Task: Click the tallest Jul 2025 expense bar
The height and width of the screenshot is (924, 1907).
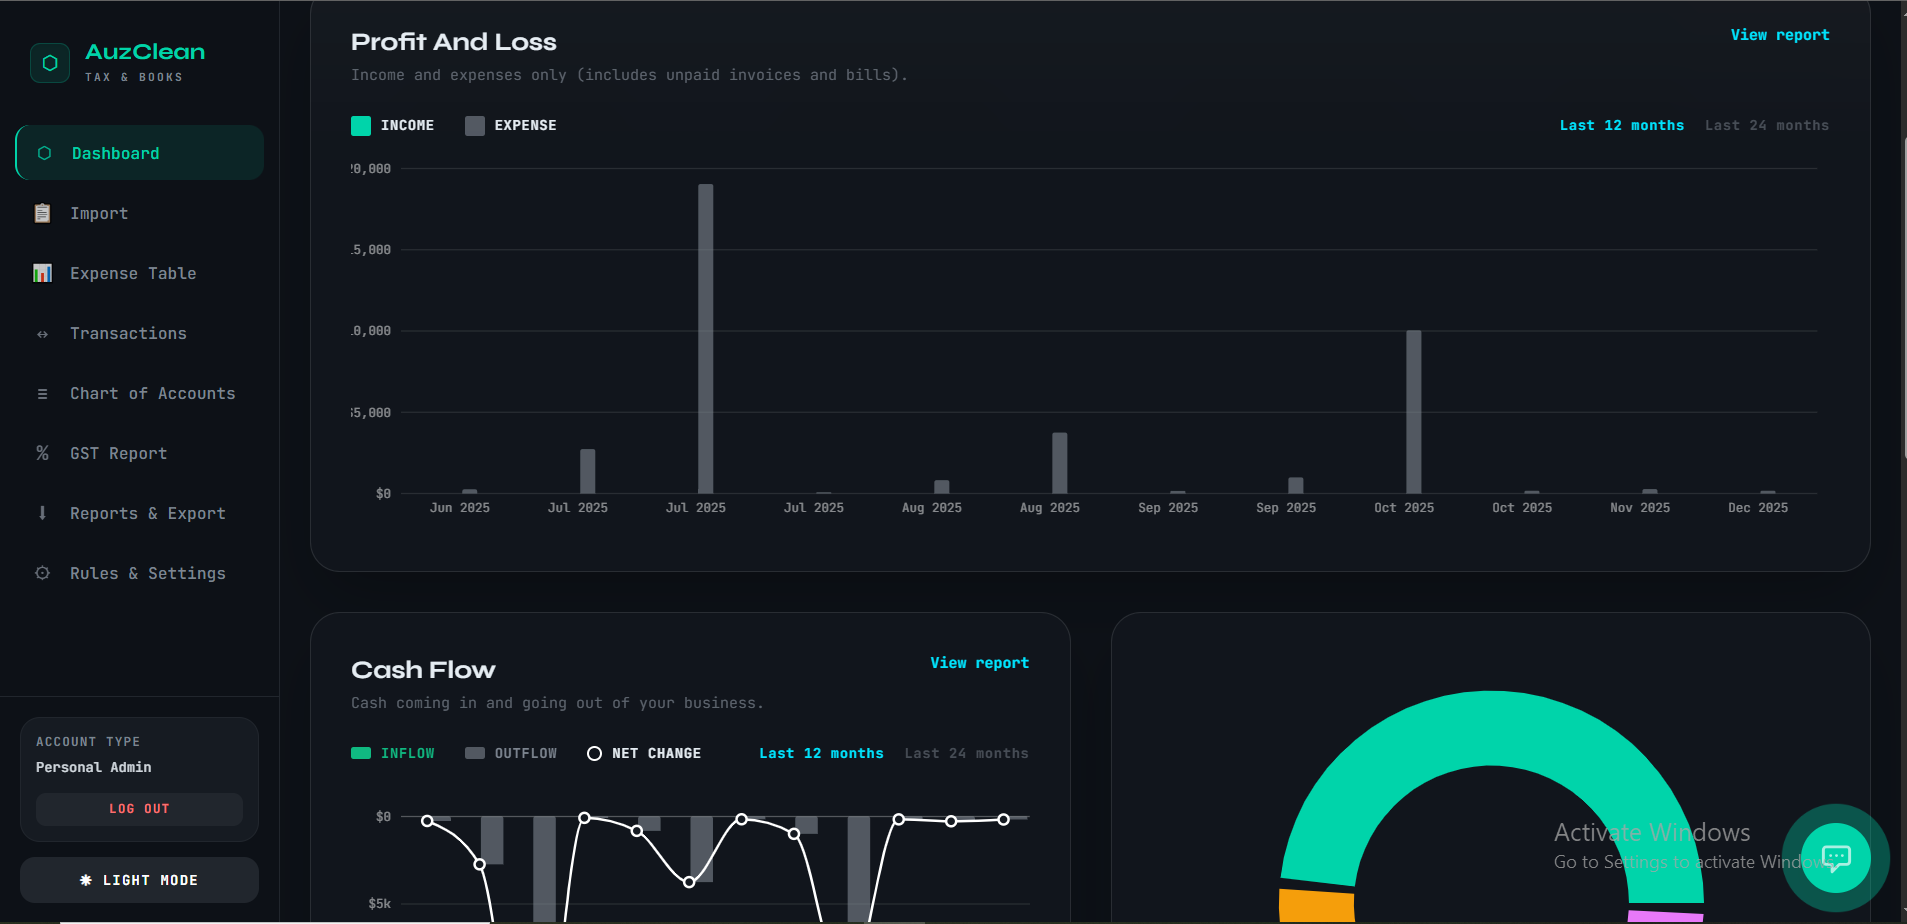Action: (706, 338)
